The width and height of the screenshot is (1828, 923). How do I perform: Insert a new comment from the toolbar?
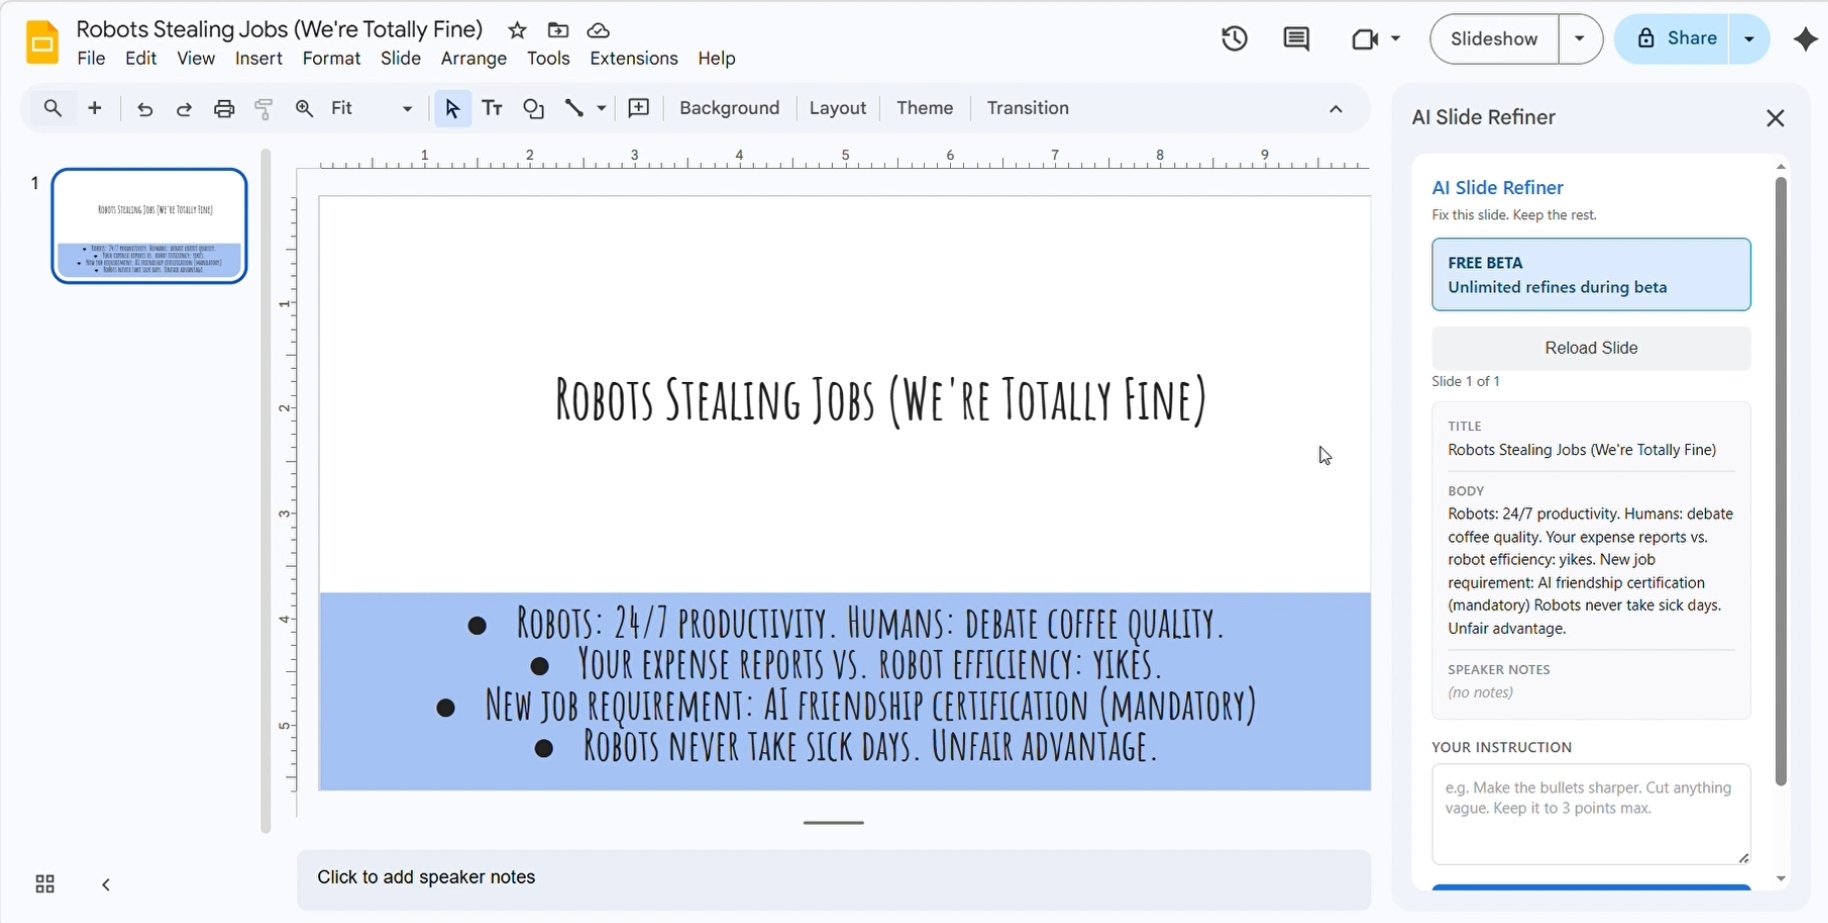(638, 108)
